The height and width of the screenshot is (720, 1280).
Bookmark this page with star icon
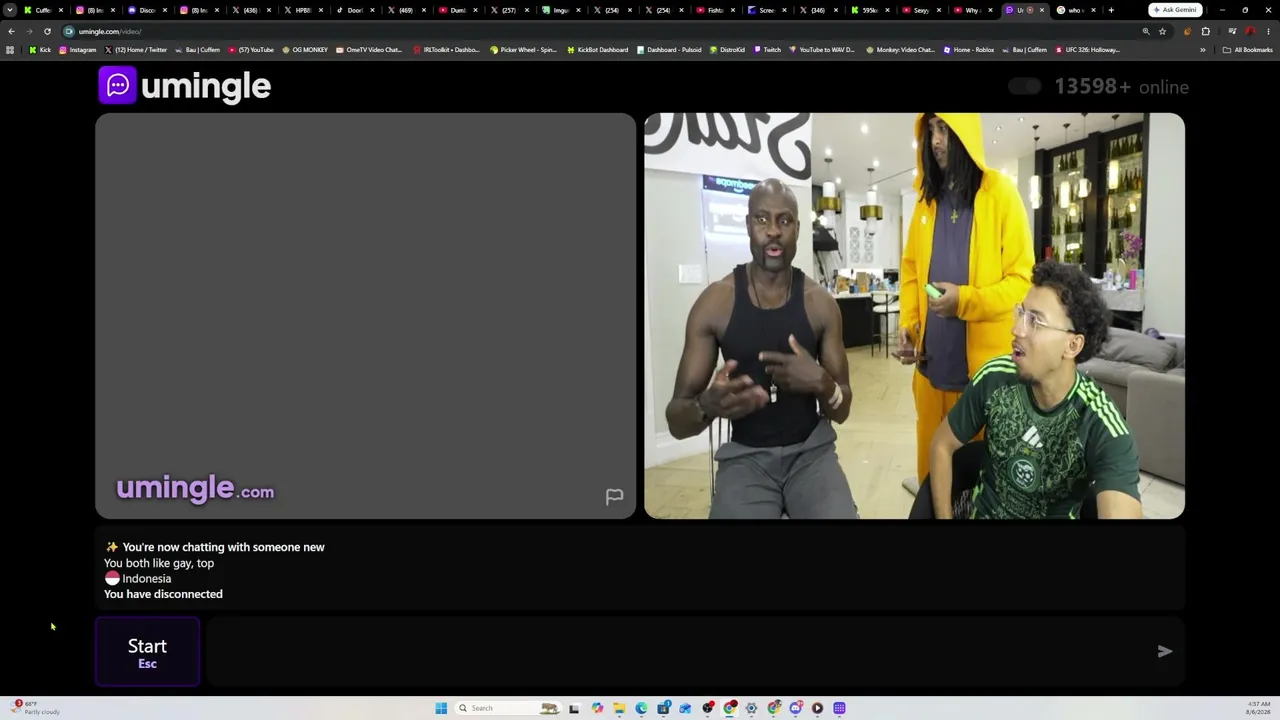coord(1162,31)
